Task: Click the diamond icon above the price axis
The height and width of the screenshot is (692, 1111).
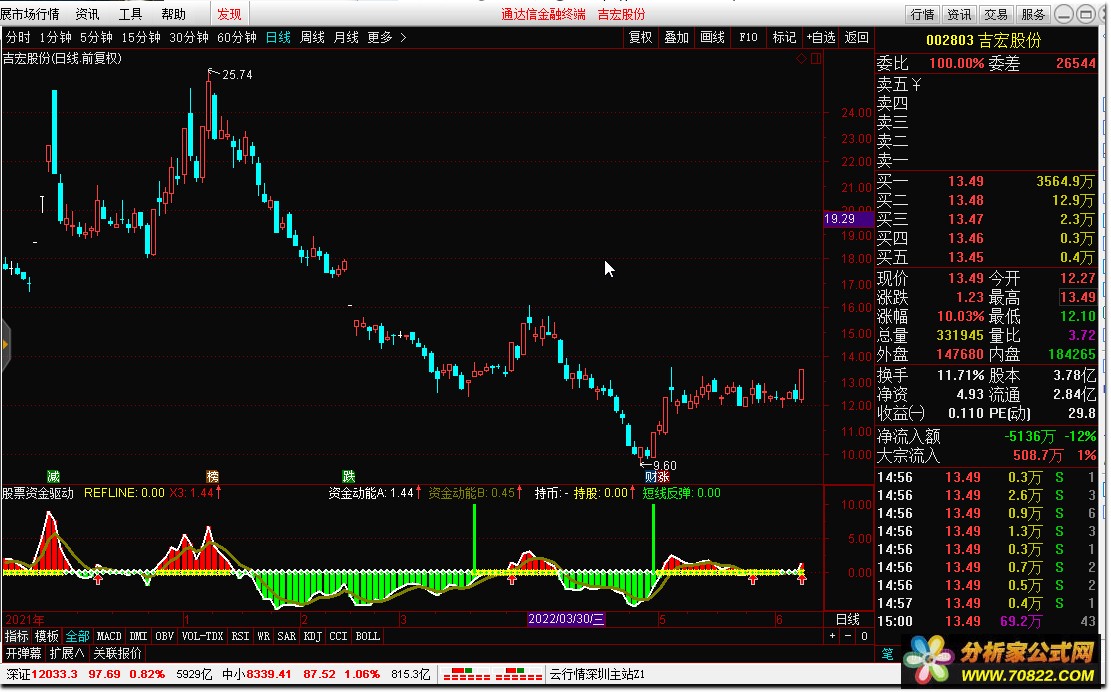Action: (801, 59)
